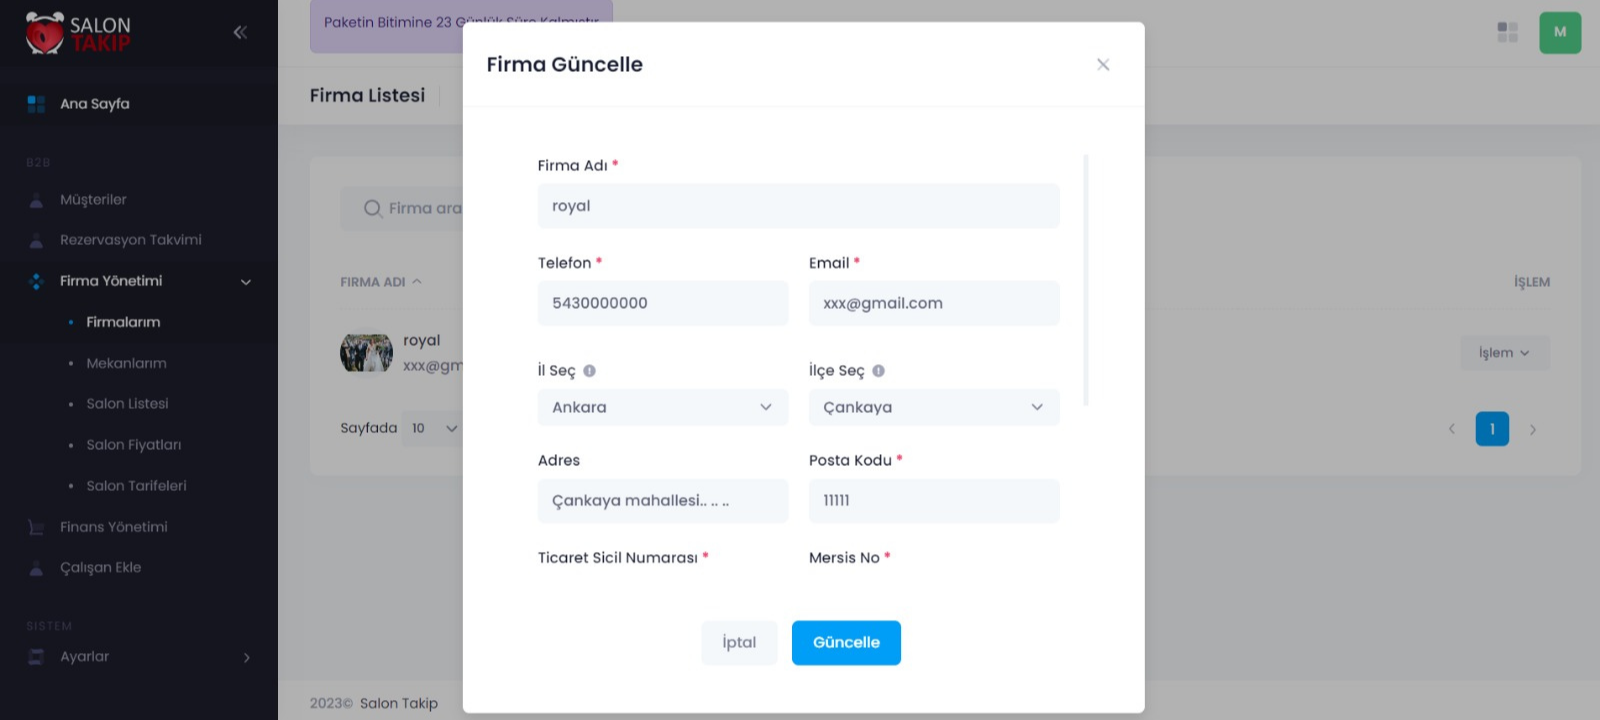Expand the Firma Yönetimi menu chevron
Image resolution: width=1600 pixels, height=720 pixels.
pos(246,282)
